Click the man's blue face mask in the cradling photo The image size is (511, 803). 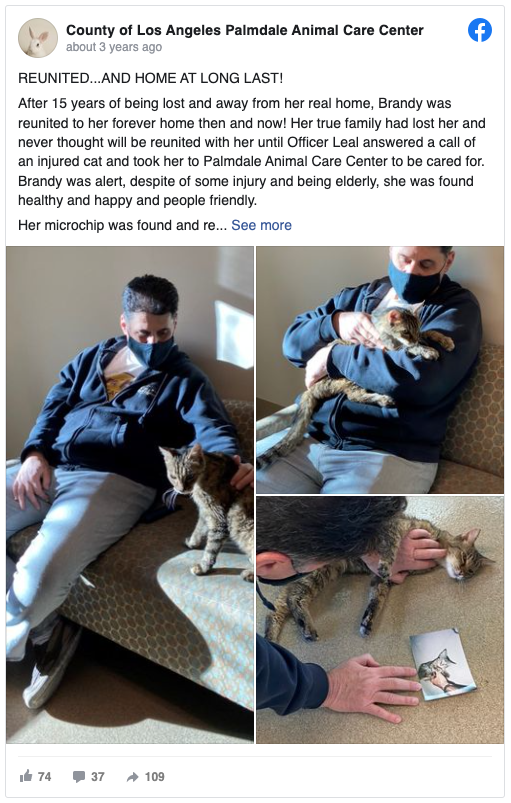tap(415, 280)
